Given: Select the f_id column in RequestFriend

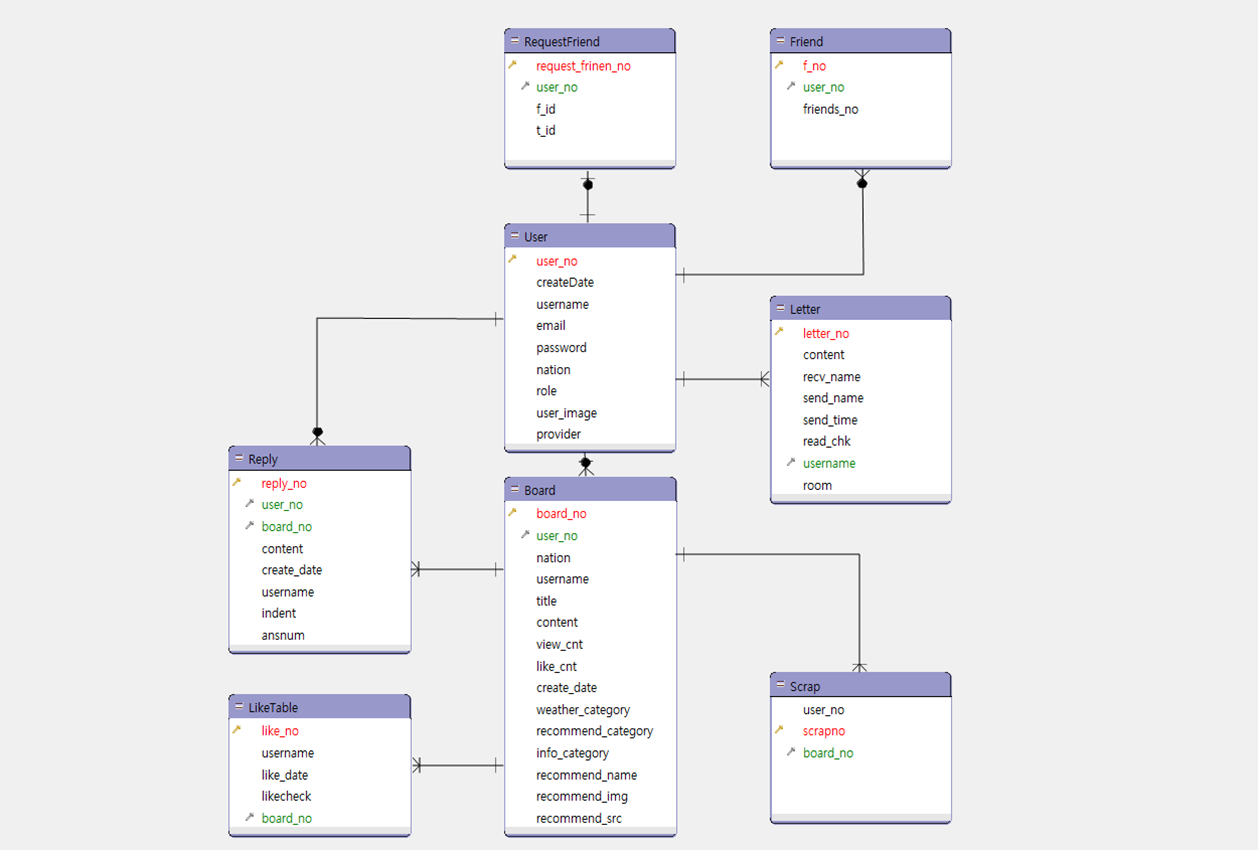Looking at the screenshot, I should 546,109.
